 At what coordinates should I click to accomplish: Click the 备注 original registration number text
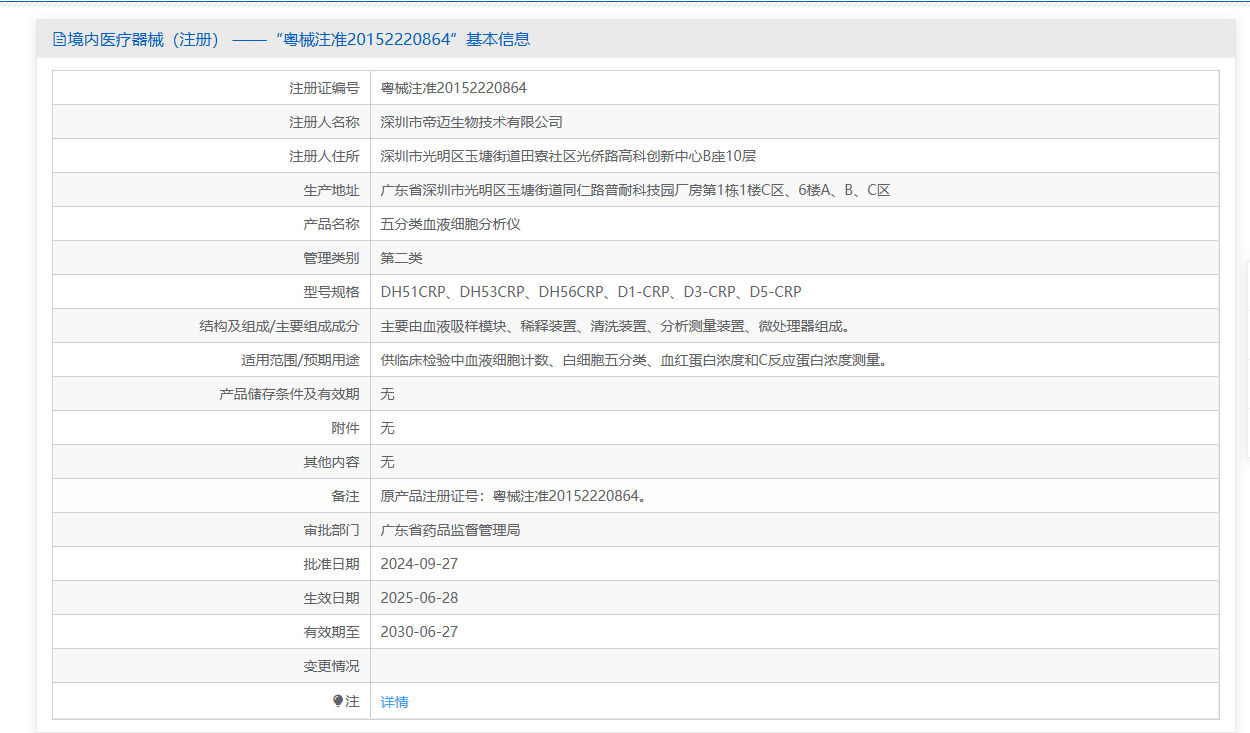[513, 496]
